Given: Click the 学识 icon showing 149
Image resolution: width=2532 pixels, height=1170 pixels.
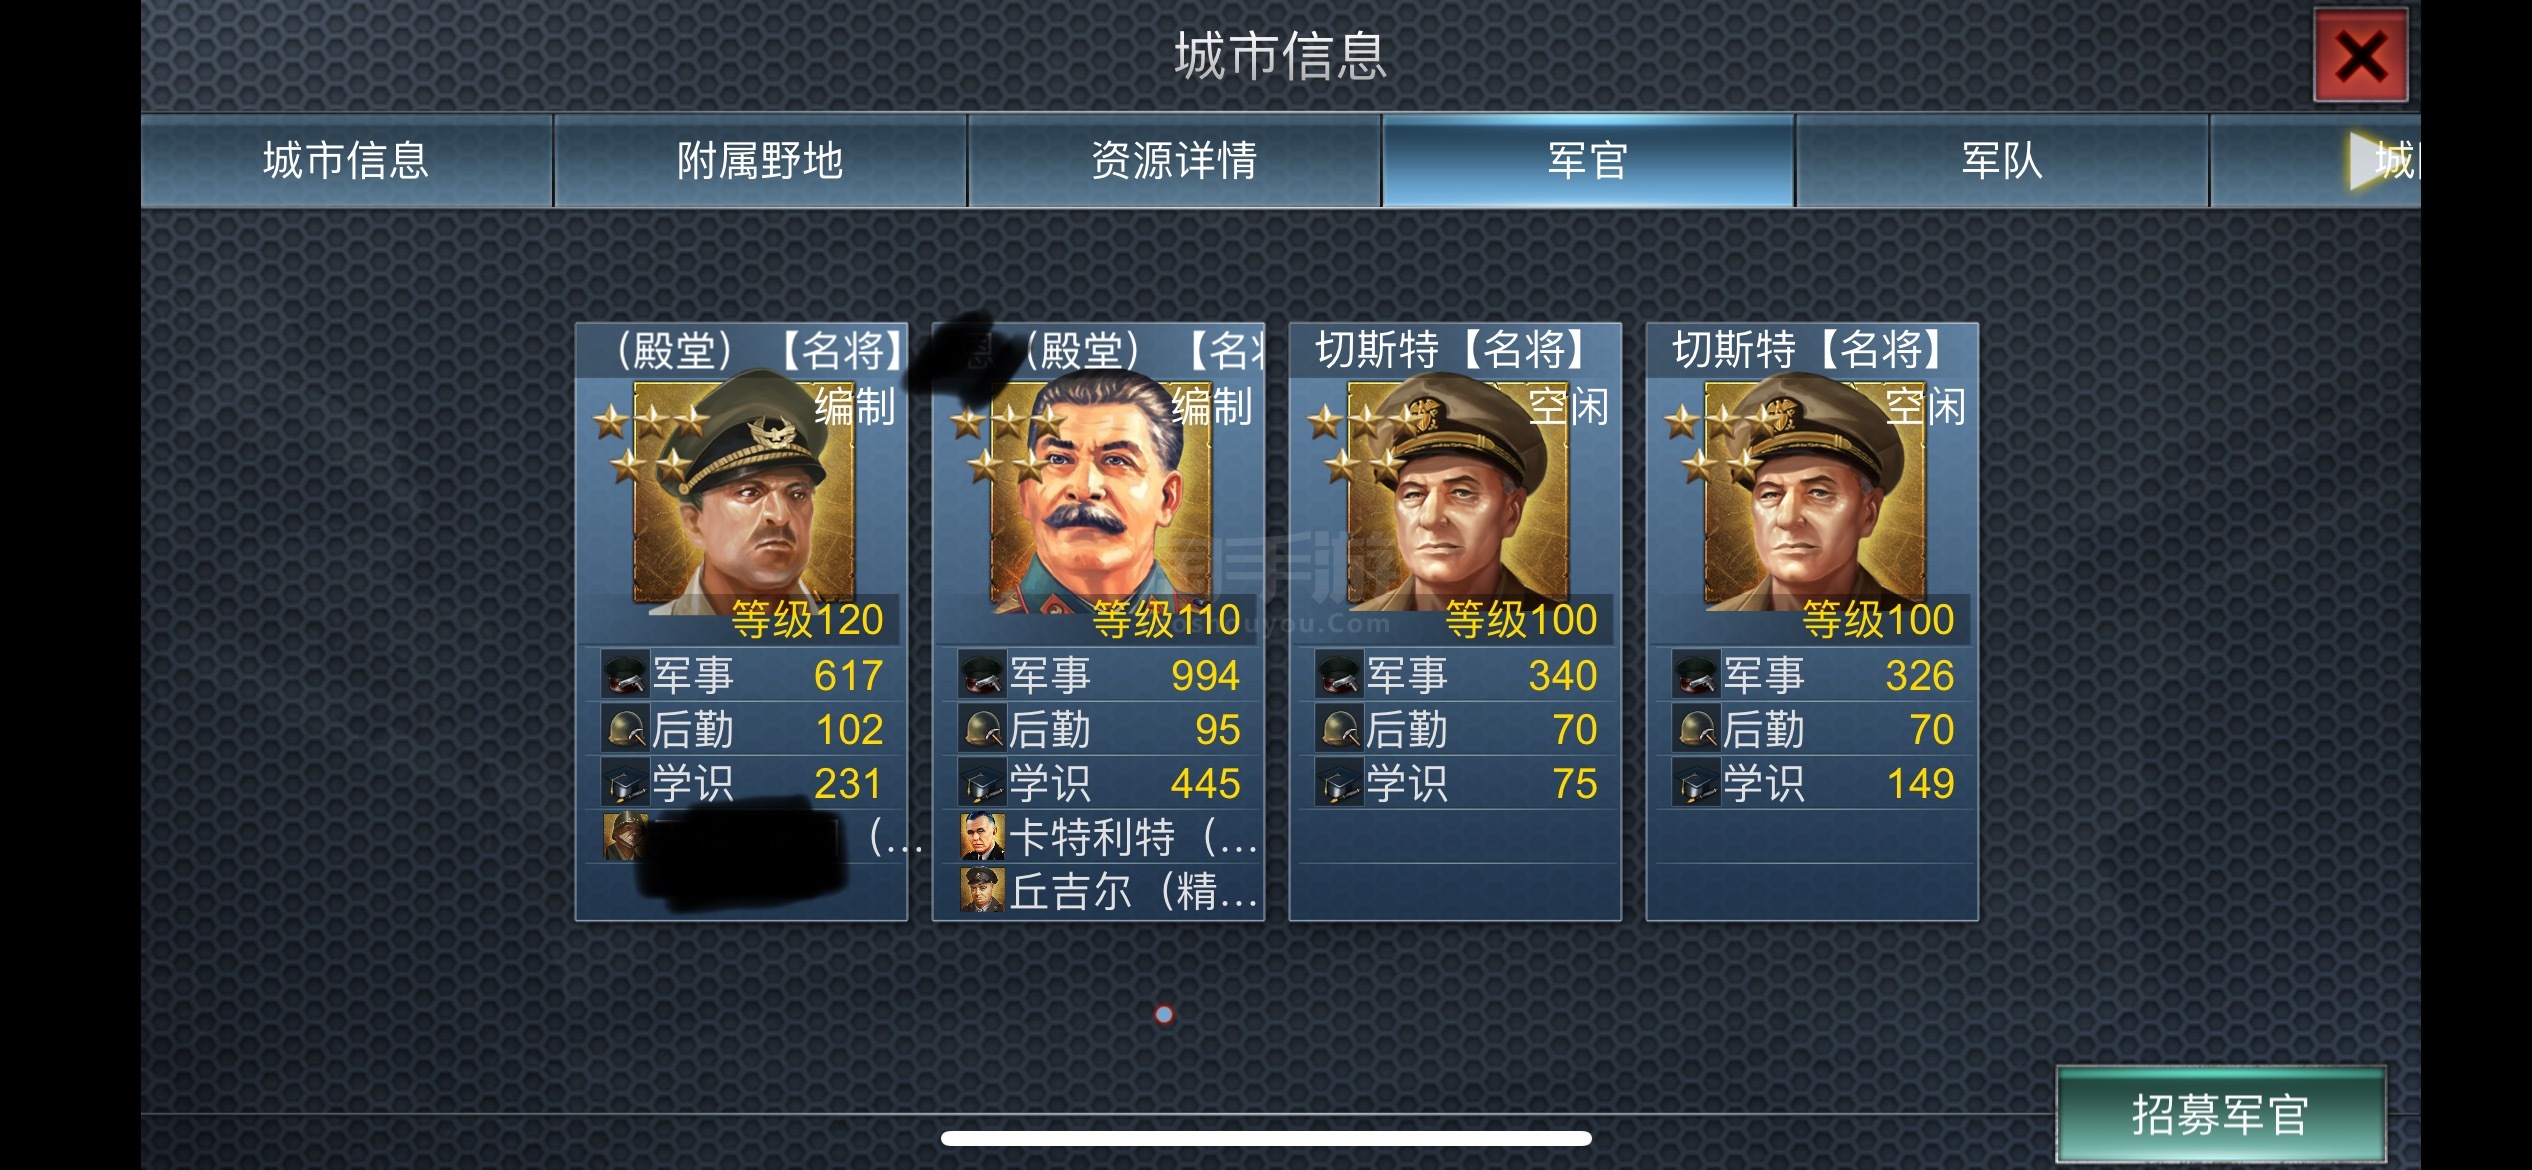Looking at the screenshot, I should pyautogui.click(x=1695, y=783).
